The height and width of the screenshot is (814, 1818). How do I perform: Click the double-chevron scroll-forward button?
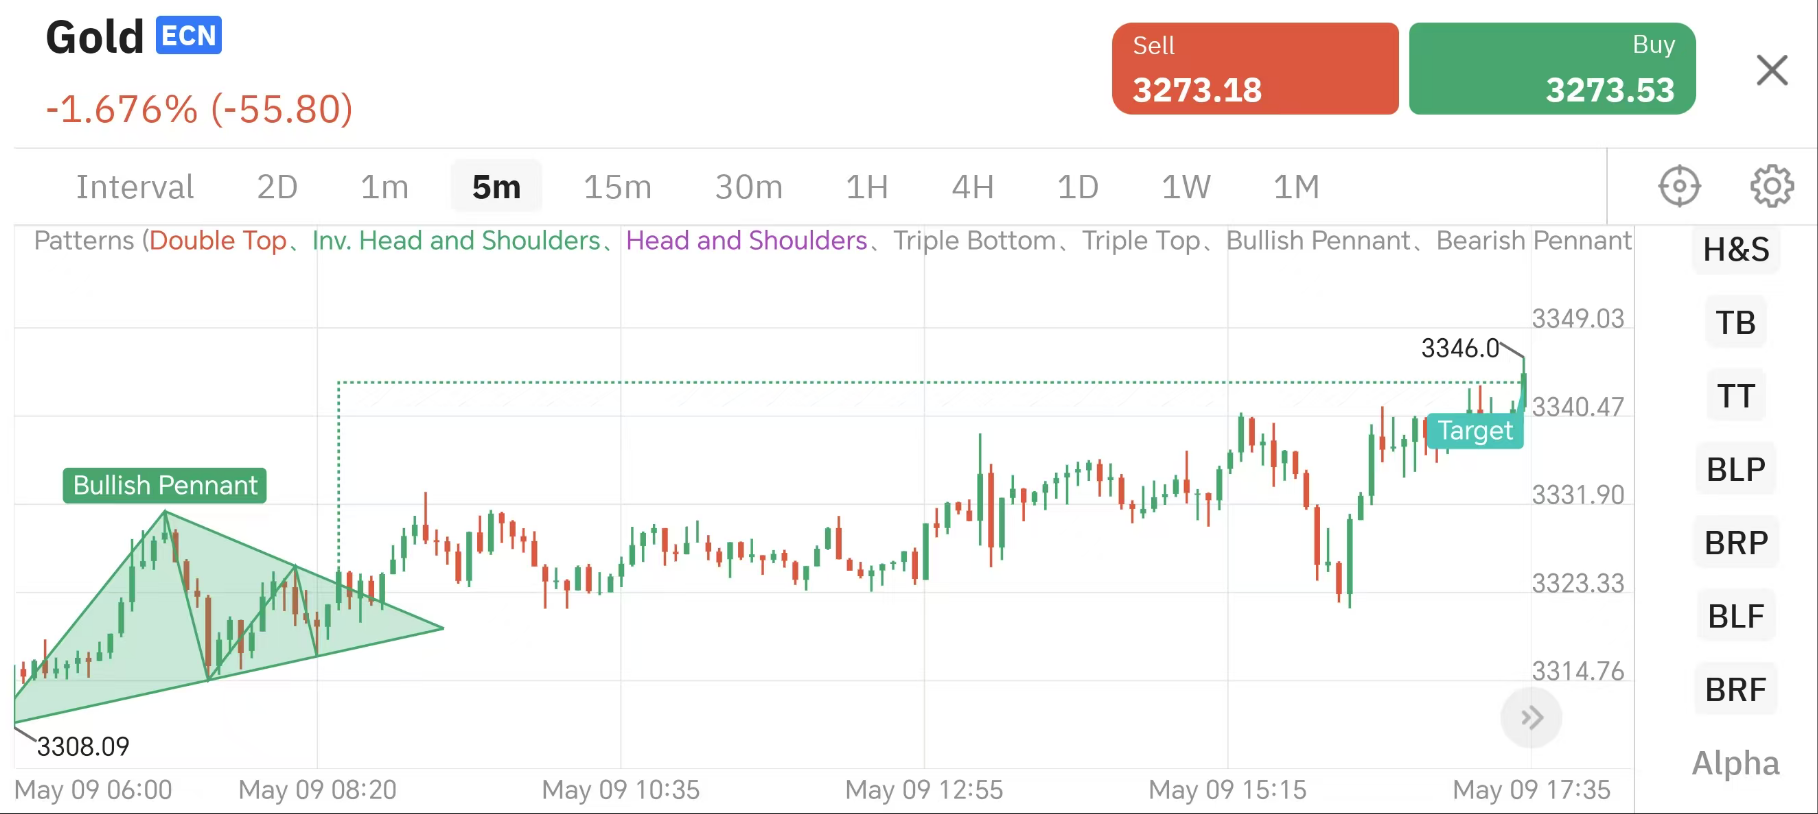point(1531,717)
